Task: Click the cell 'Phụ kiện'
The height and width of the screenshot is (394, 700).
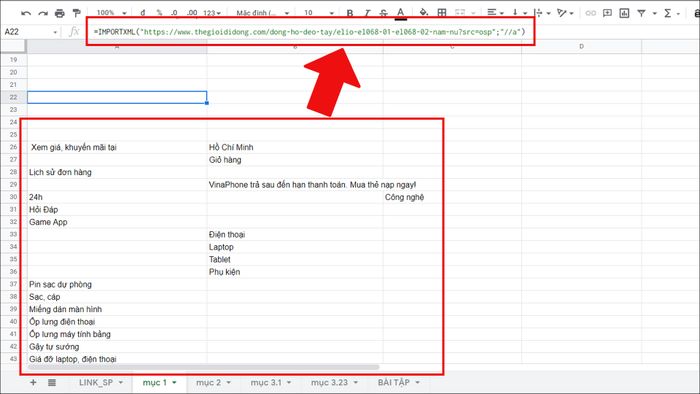Action: pyautogui.click(x=295, y=272)
